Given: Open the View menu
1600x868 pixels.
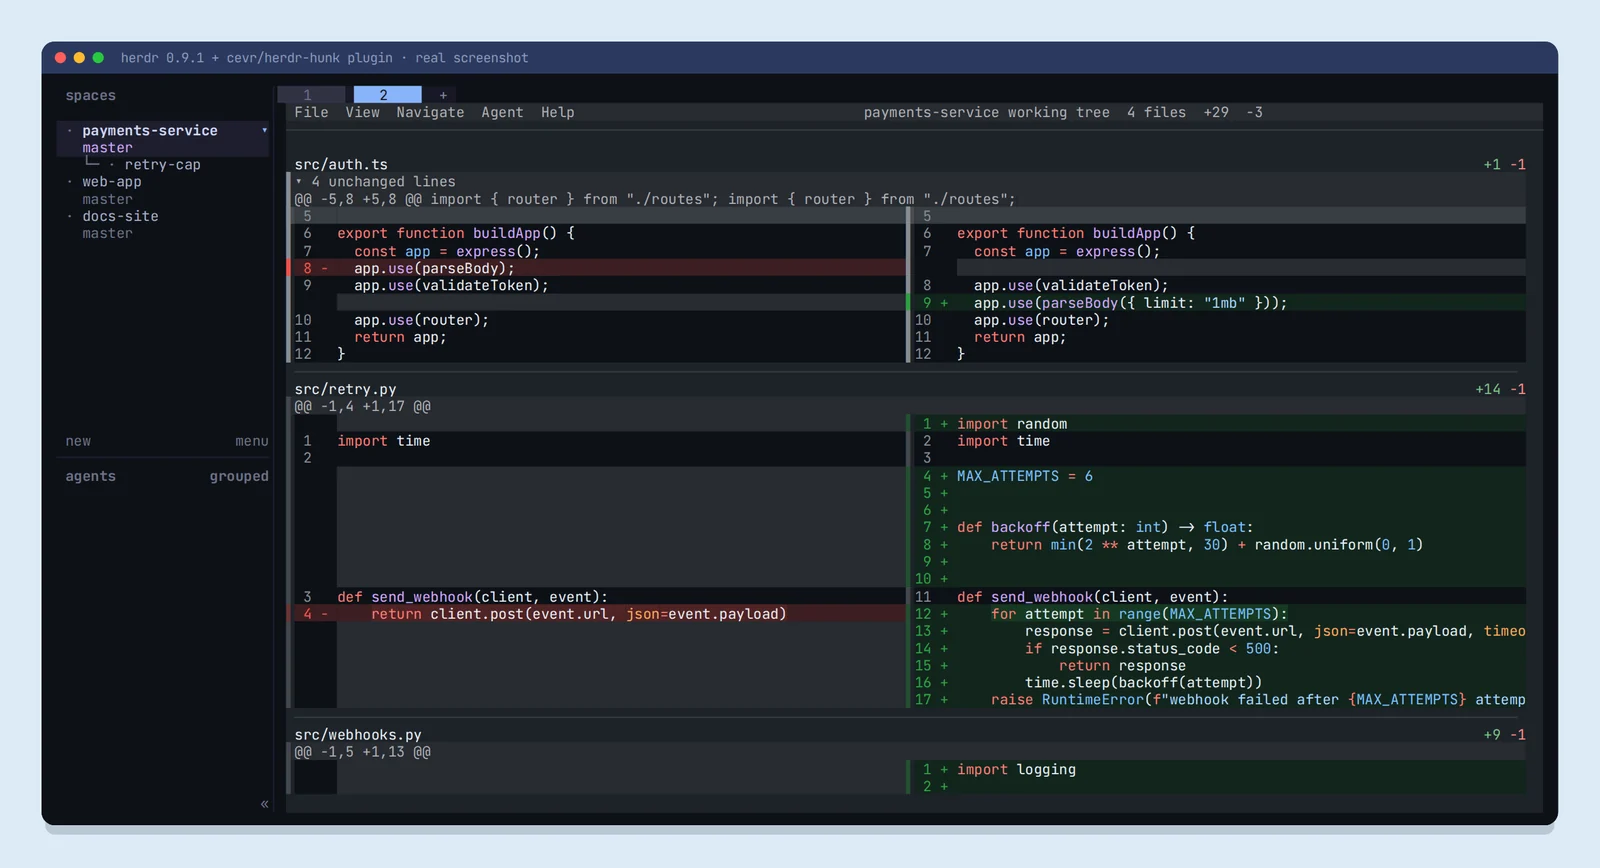Looking at the screenshot, I should (x=362, y=113).
